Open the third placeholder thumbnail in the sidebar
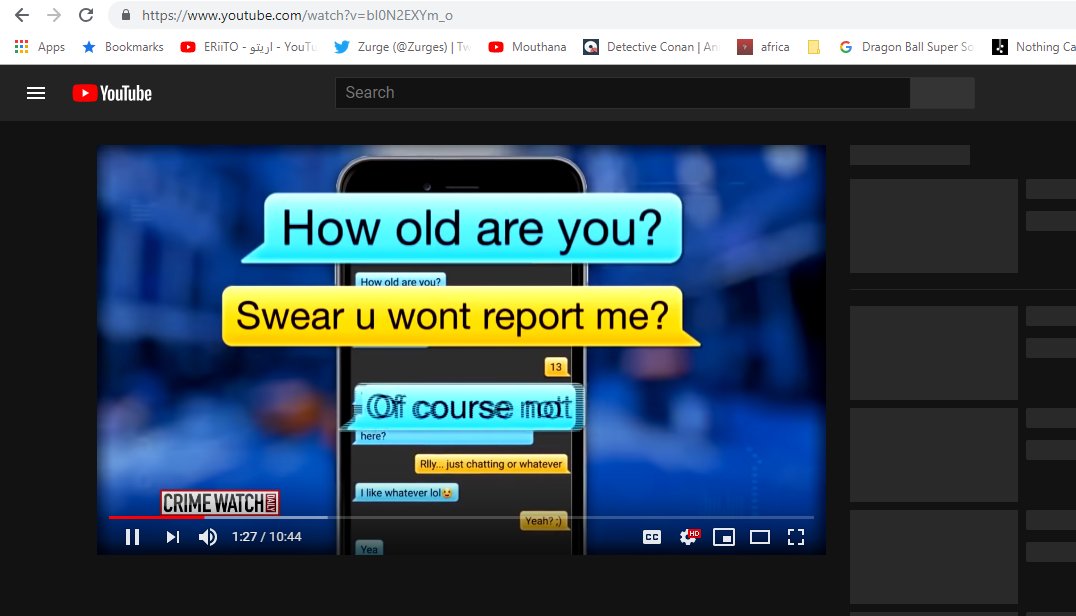This screenshot has height=616, width=1076. [933, 455]
